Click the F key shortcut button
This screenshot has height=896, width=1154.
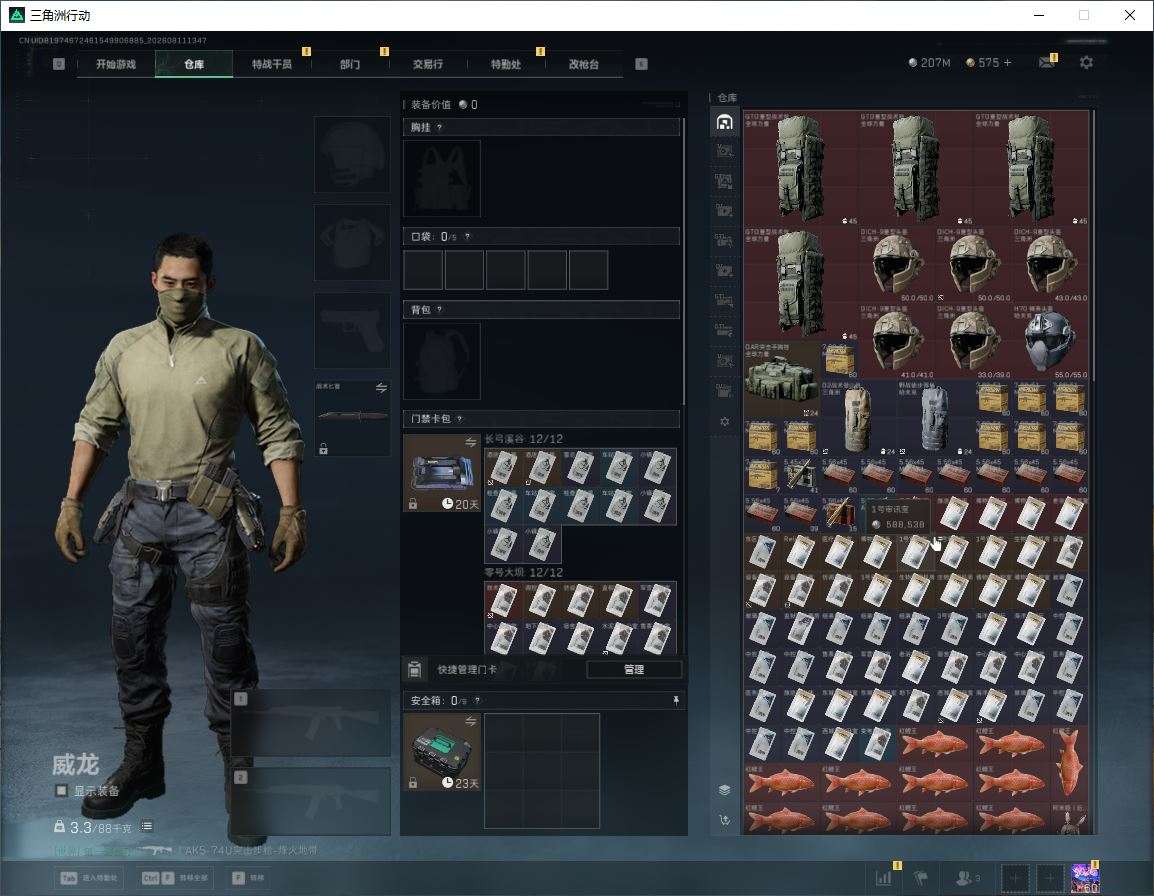point(248,878)
